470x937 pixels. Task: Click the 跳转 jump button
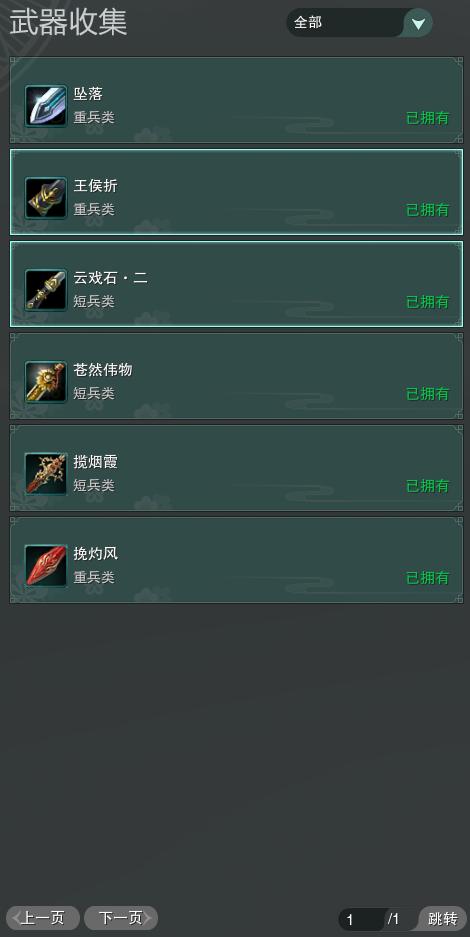tap(443, 919)
